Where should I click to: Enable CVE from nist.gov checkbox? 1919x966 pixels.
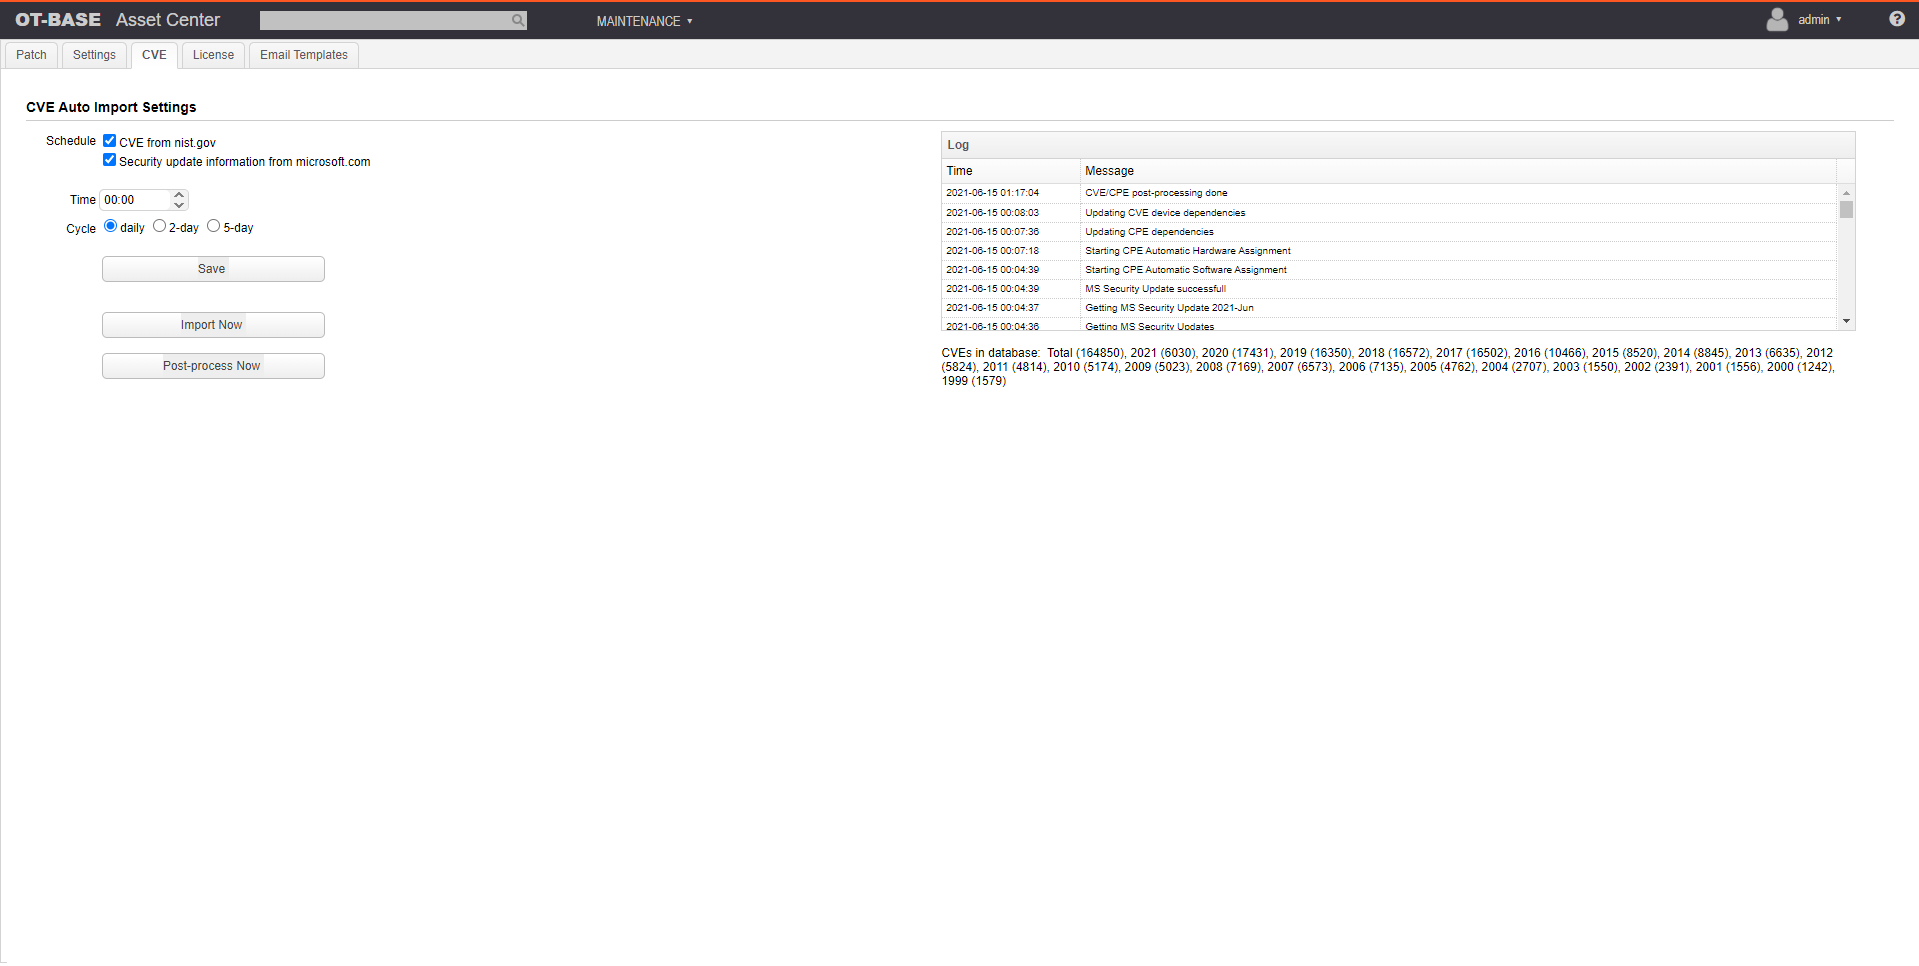110,141
